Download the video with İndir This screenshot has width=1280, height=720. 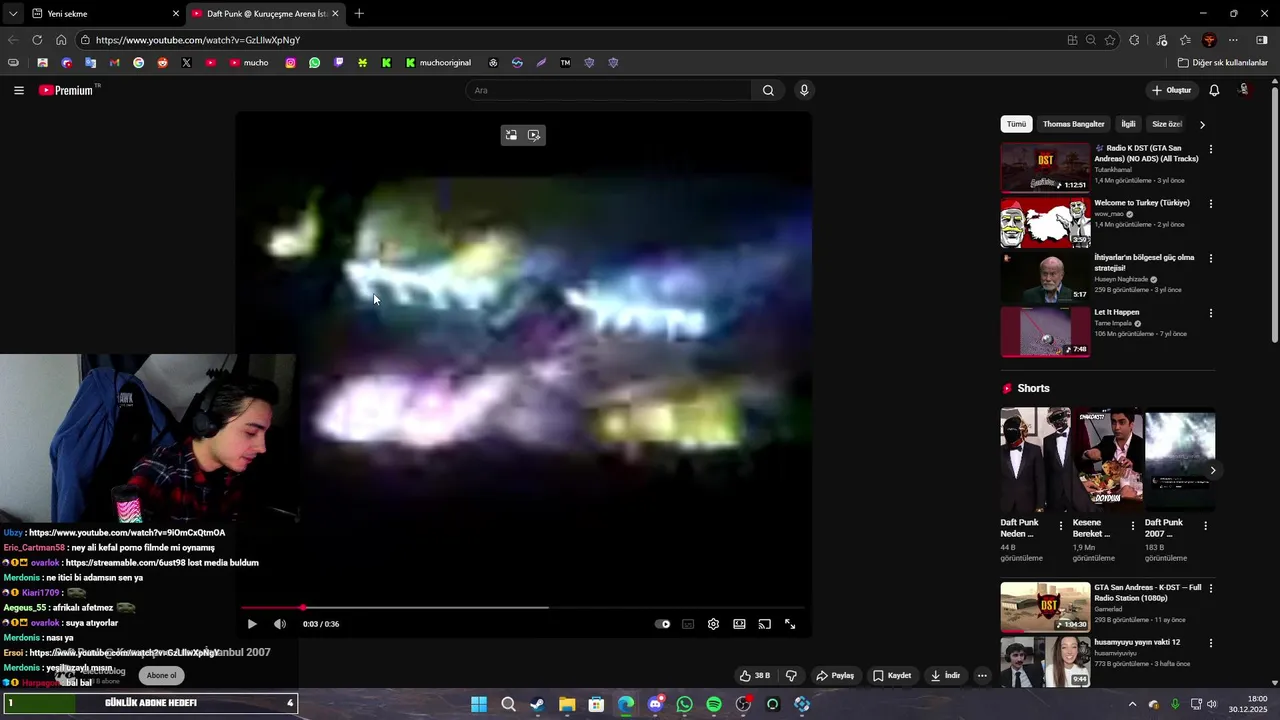945,676
